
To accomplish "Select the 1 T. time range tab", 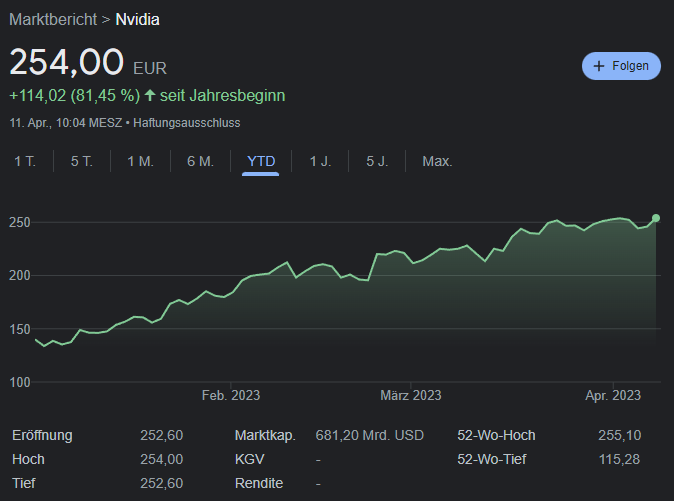I will coord(25,161).
